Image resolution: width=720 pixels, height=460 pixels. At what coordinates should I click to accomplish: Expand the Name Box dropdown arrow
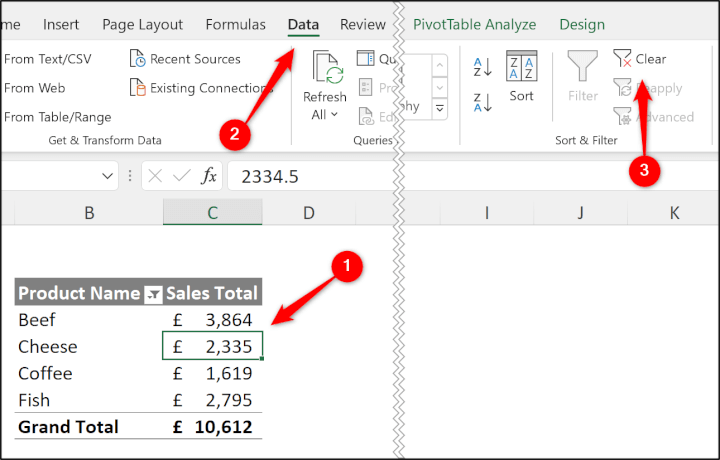tap(108, 176)
